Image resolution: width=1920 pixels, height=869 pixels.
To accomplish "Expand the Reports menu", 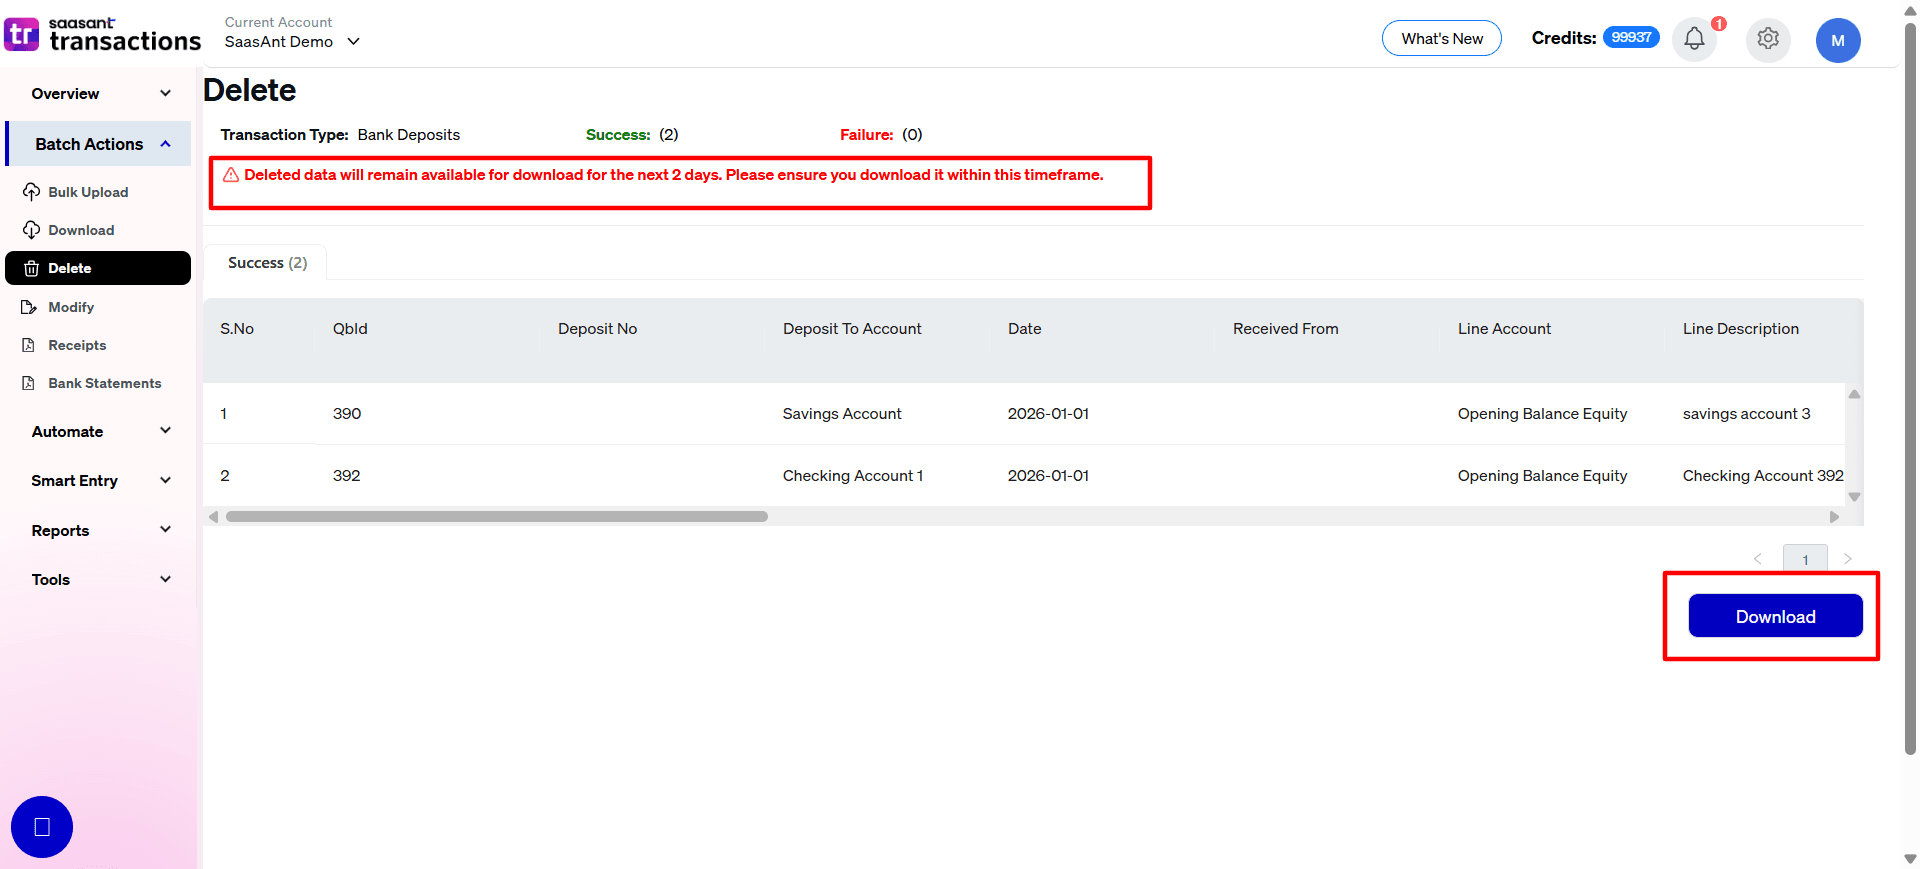I will pos(100,530).
